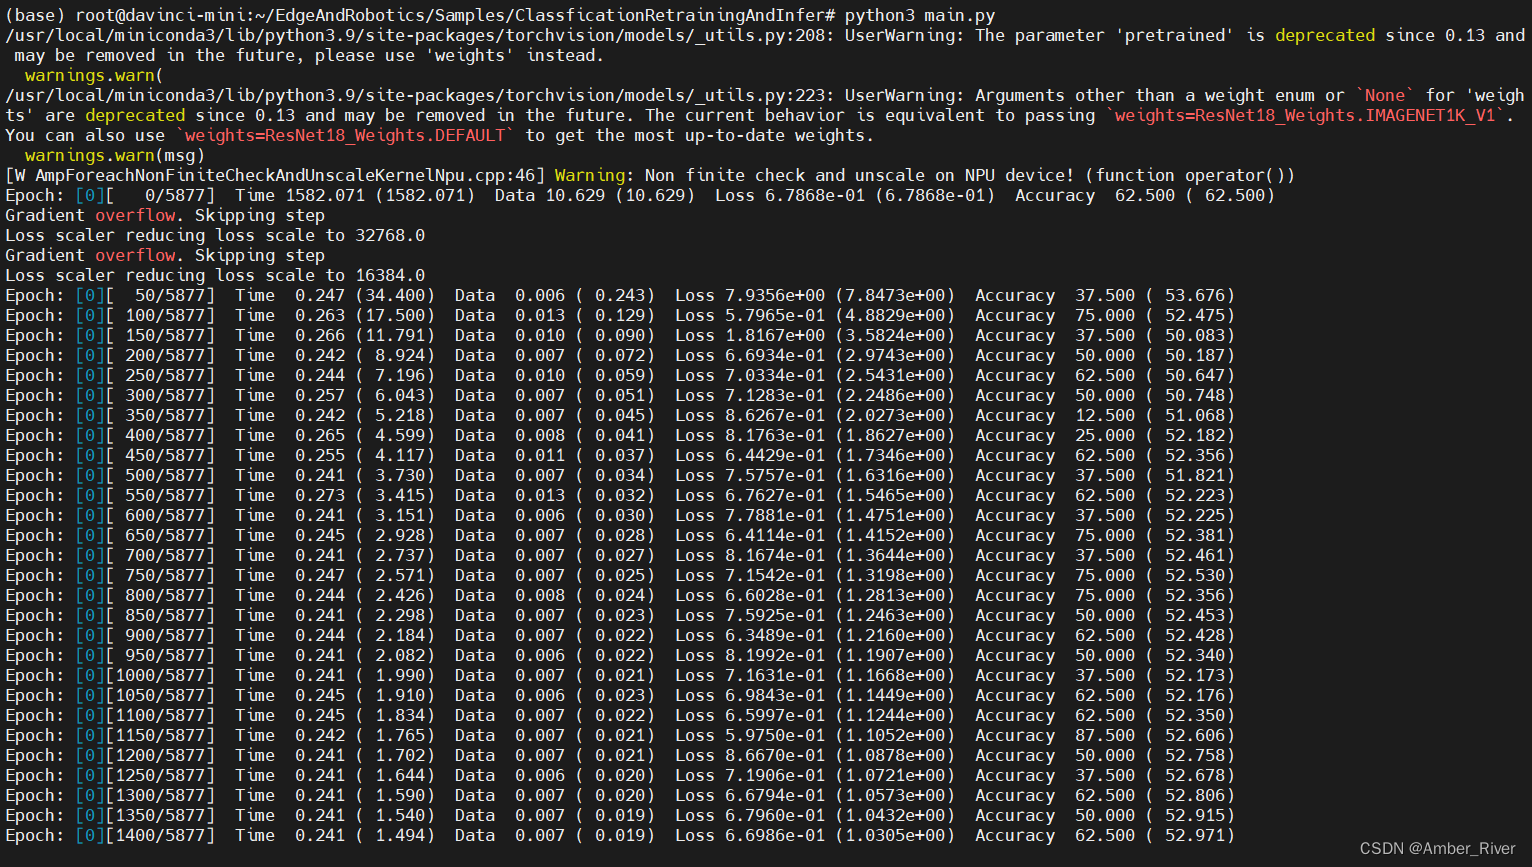The image size is (1532, 867).
Task: Click average accuracy '52.182'
Action: pyautogui.click(x=1195, y=435)
